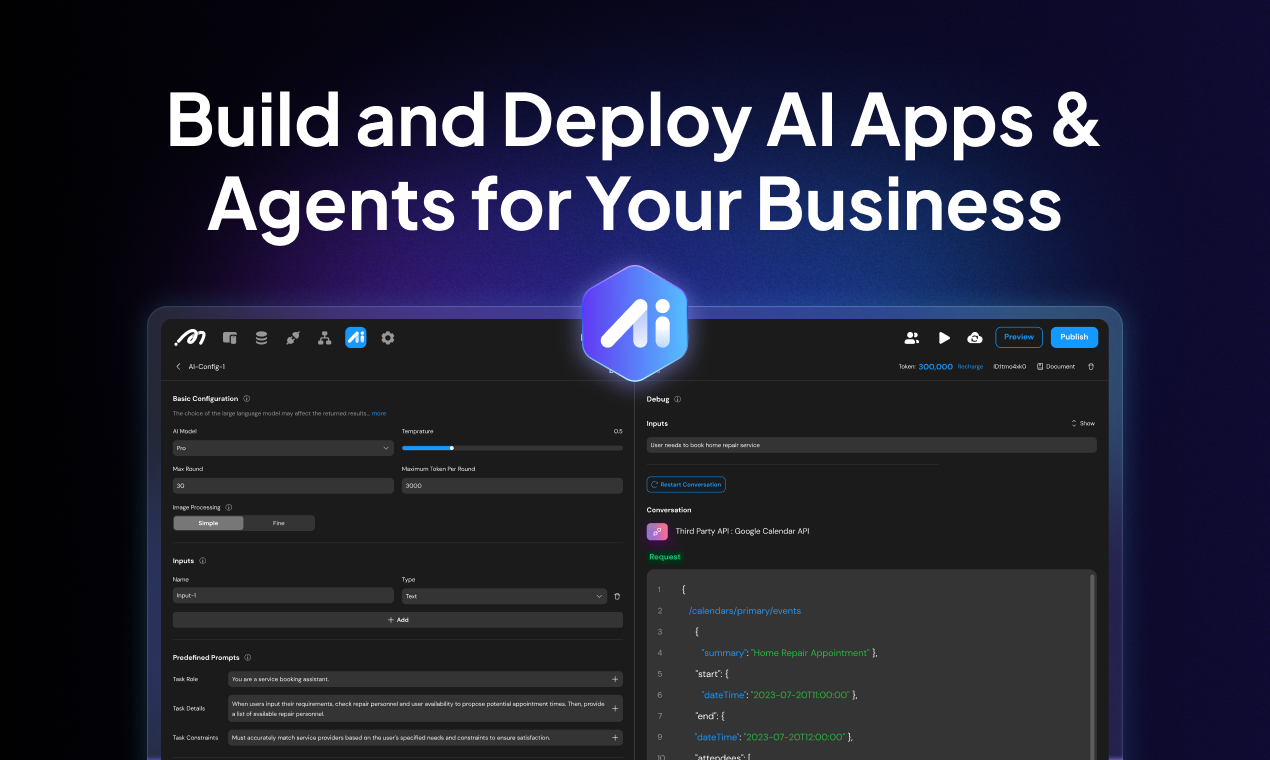Open the collaborators people icon
Image resolution: width=1270 pixels, height=760 pixels.
tap(912, 338)
